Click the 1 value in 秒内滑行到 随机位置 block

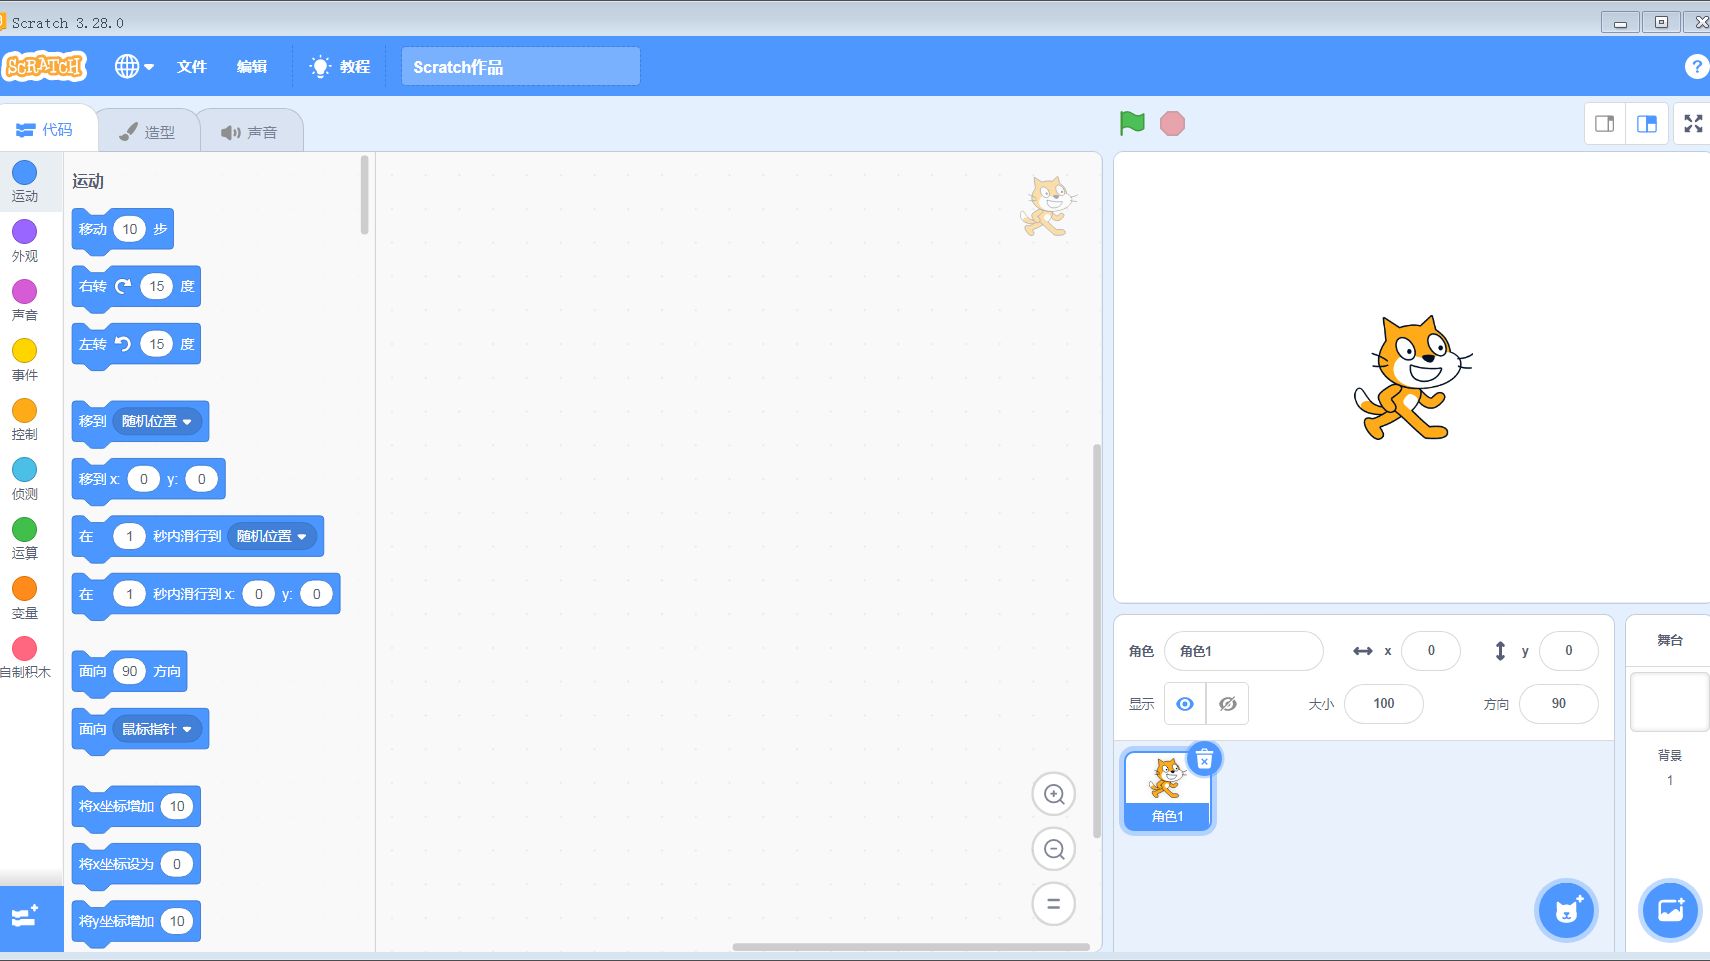(129, 536)
